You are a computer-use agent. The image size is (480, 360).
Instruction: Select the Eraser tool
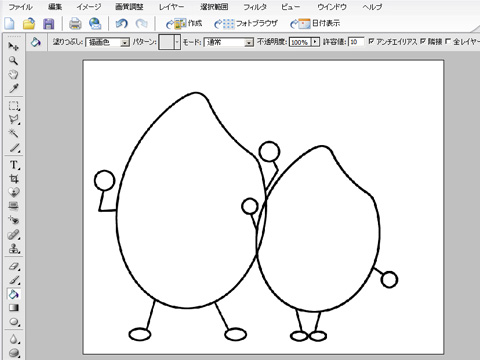pos(14,266)
